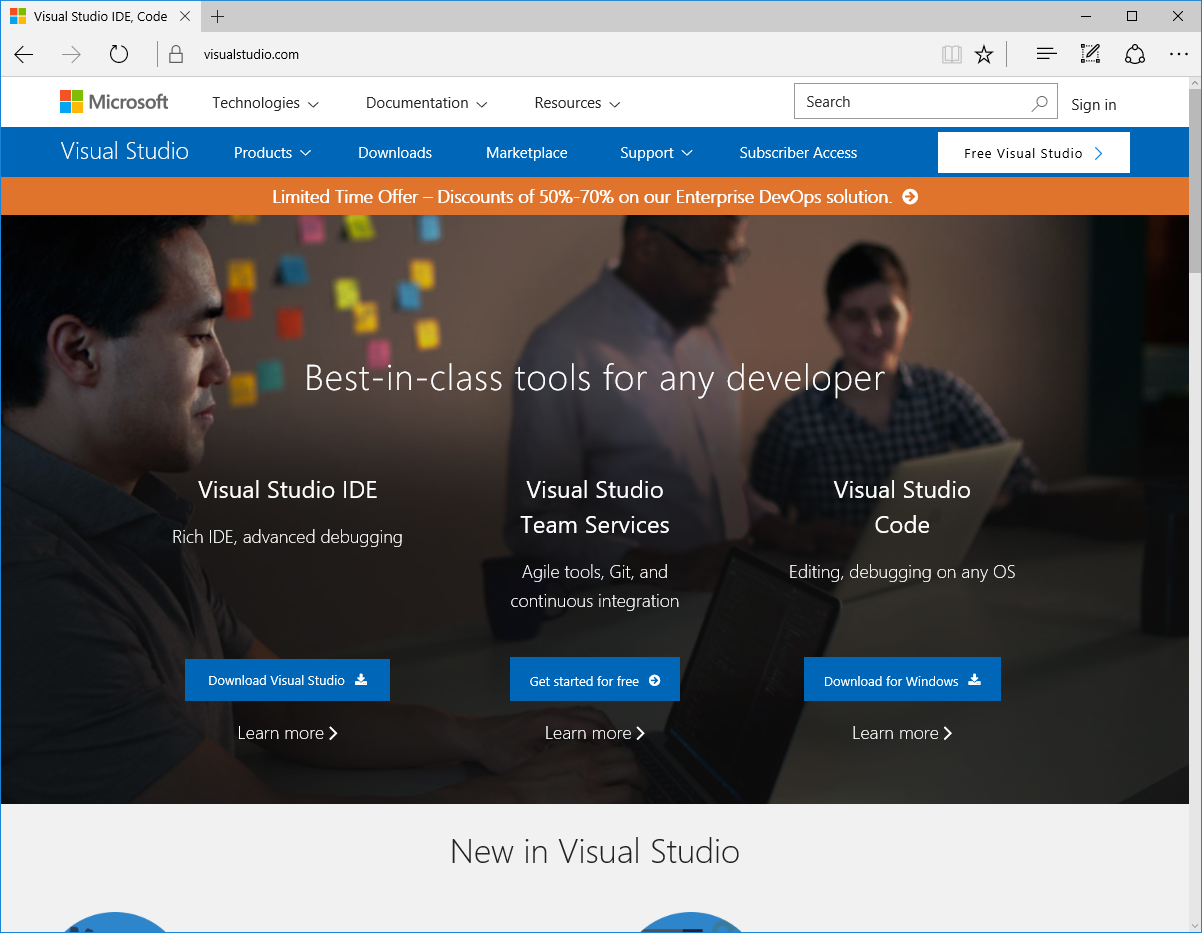This screenshot has width=1202, height=933.
Task: Click the Make a Web Note icon
Action: [x=1090, y=54]
